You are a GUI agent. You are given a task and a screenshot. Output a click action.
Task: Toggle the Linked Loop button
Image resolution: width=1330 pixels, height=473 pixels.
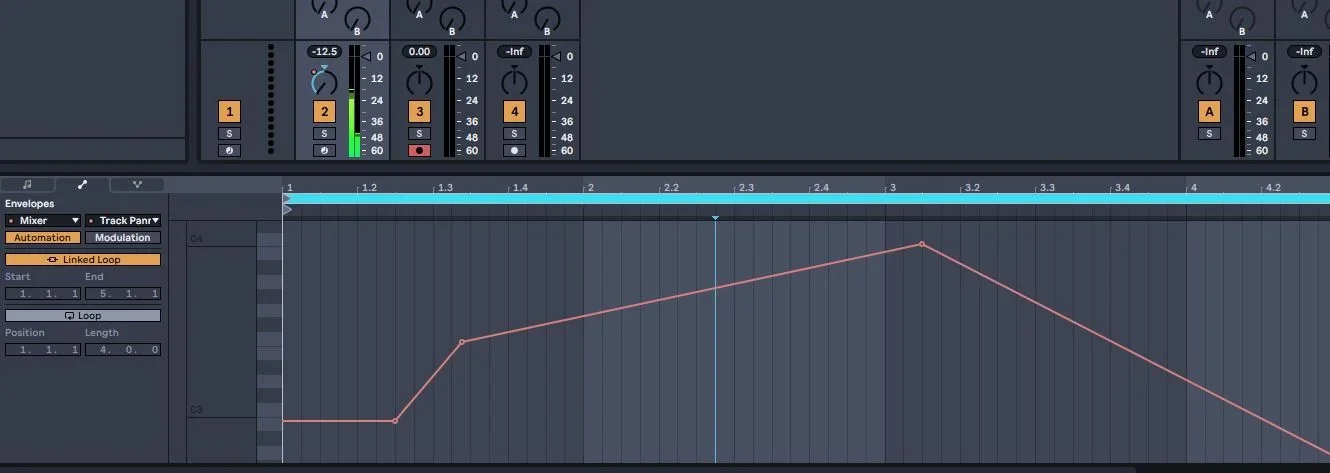83,259
